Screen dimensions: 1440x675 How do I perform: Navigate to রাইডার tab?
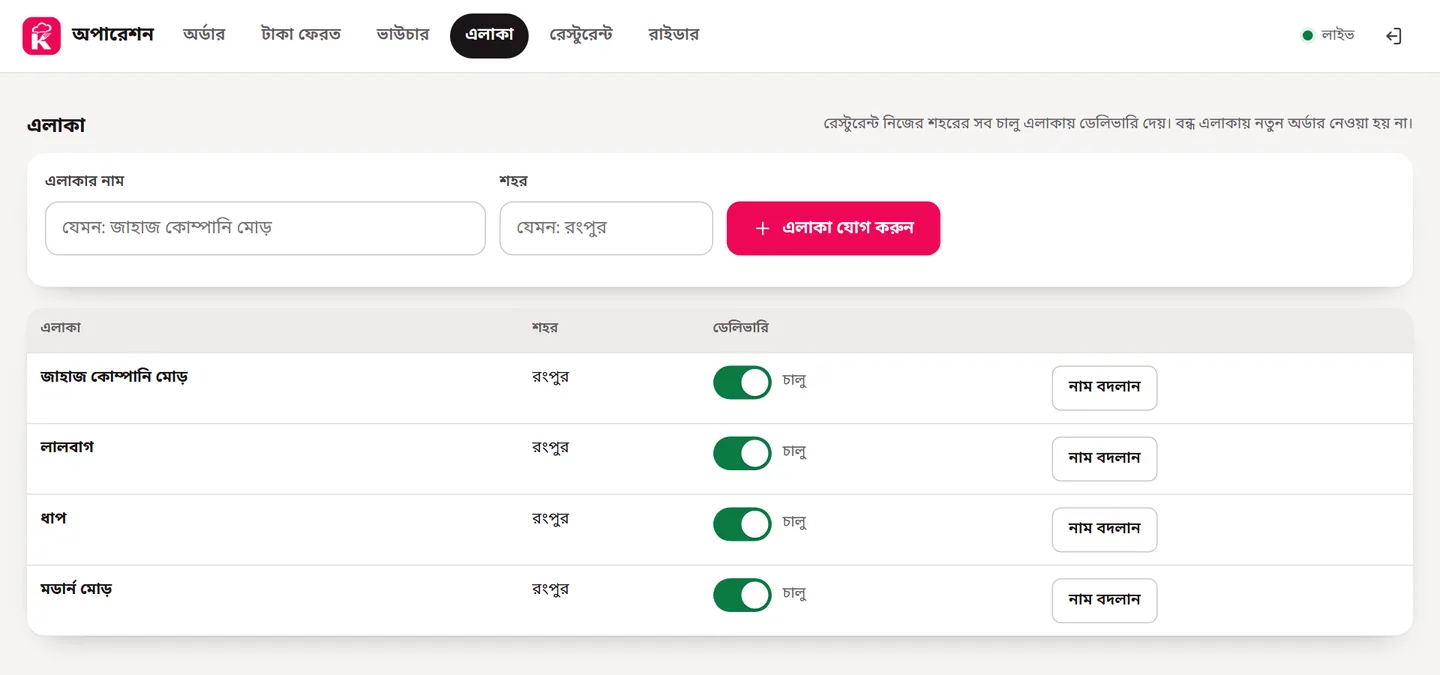[674, 35]
